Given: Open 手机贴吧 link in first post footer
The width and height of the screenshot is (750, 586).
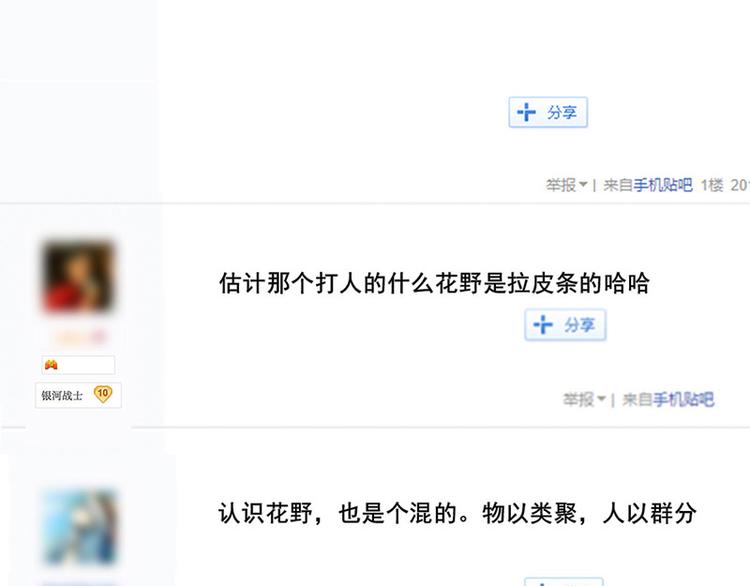Looking at the screenshot, I should [x=663, y=185].
